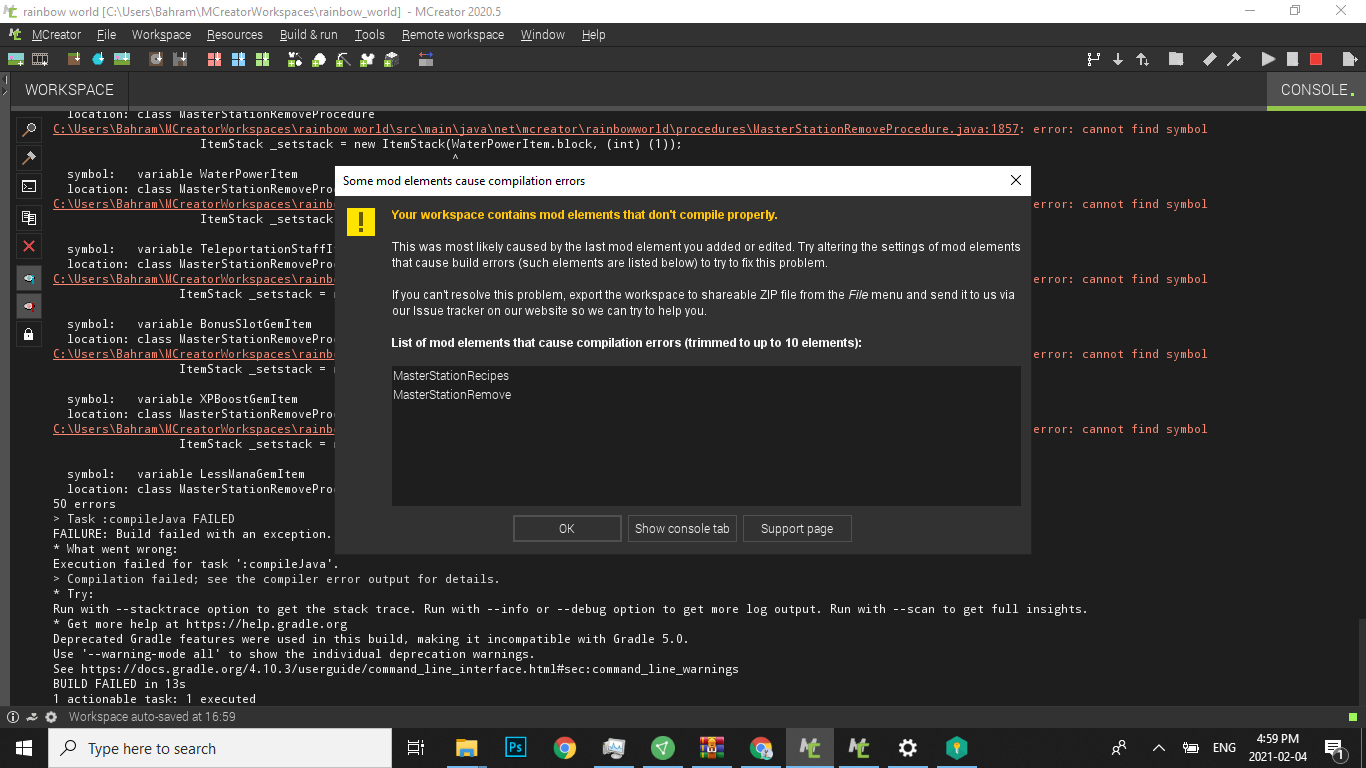Click the red stop execution icon
The height and width of the screenshot is (768, 1366).
[1314, 59]
